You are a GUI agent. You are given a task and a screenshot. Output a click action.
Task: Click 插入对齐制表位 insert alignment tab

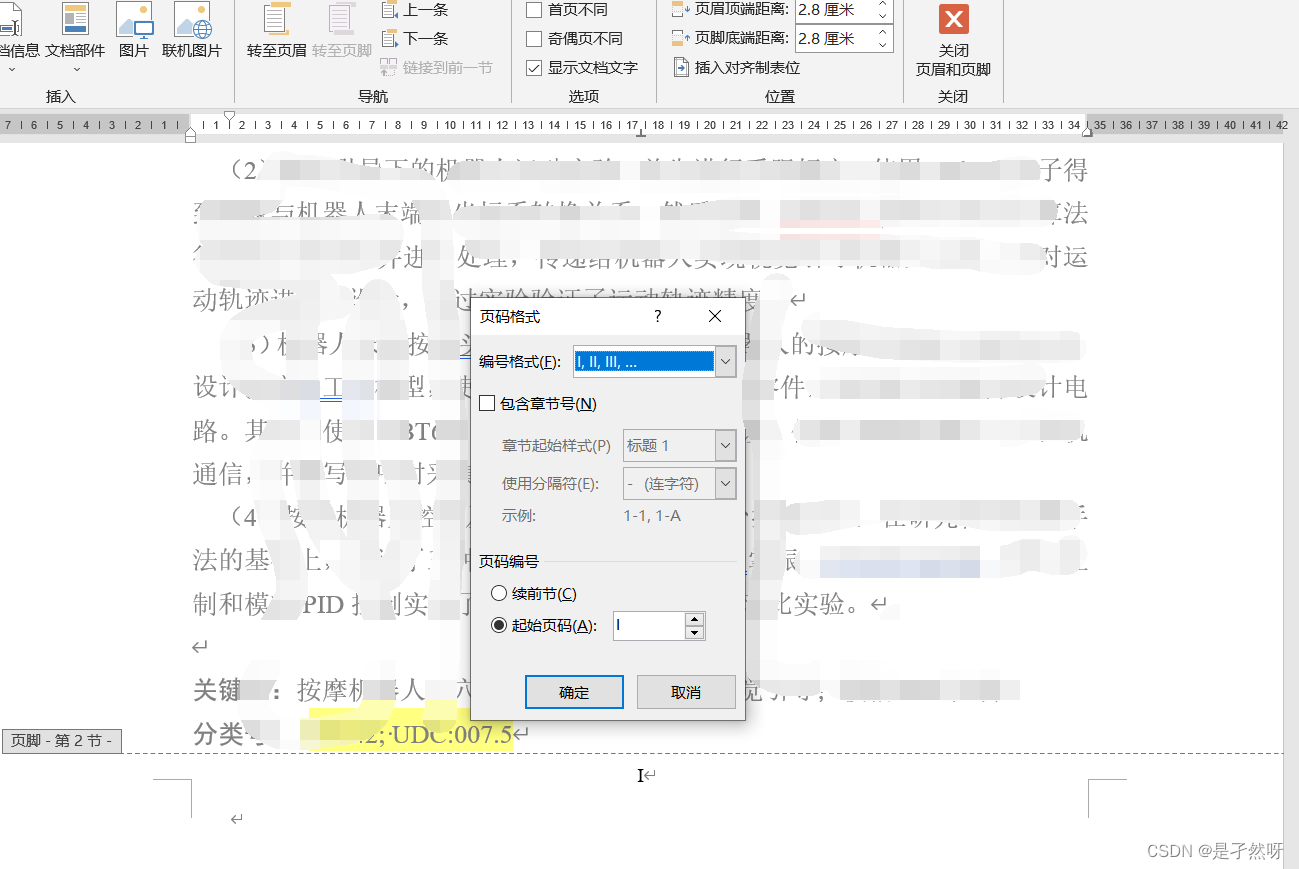point(737,68)
